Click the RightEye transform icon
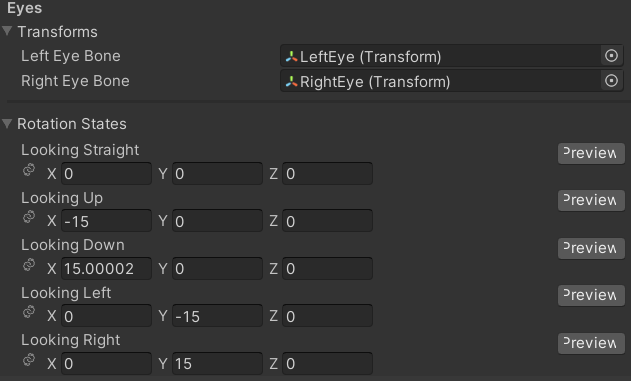Screen dimensions: 631x381 (x=291, y=82)
